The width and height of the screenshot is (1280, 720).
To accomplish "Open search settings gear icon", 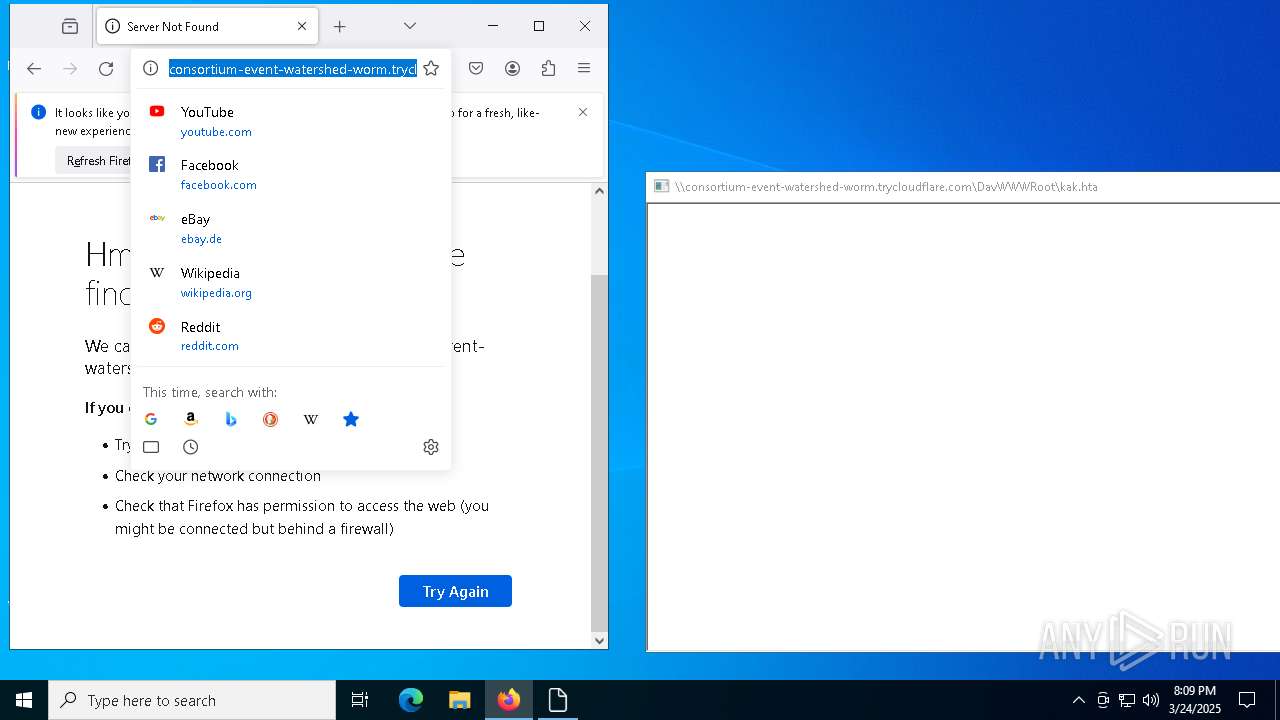I will (431, 447).
